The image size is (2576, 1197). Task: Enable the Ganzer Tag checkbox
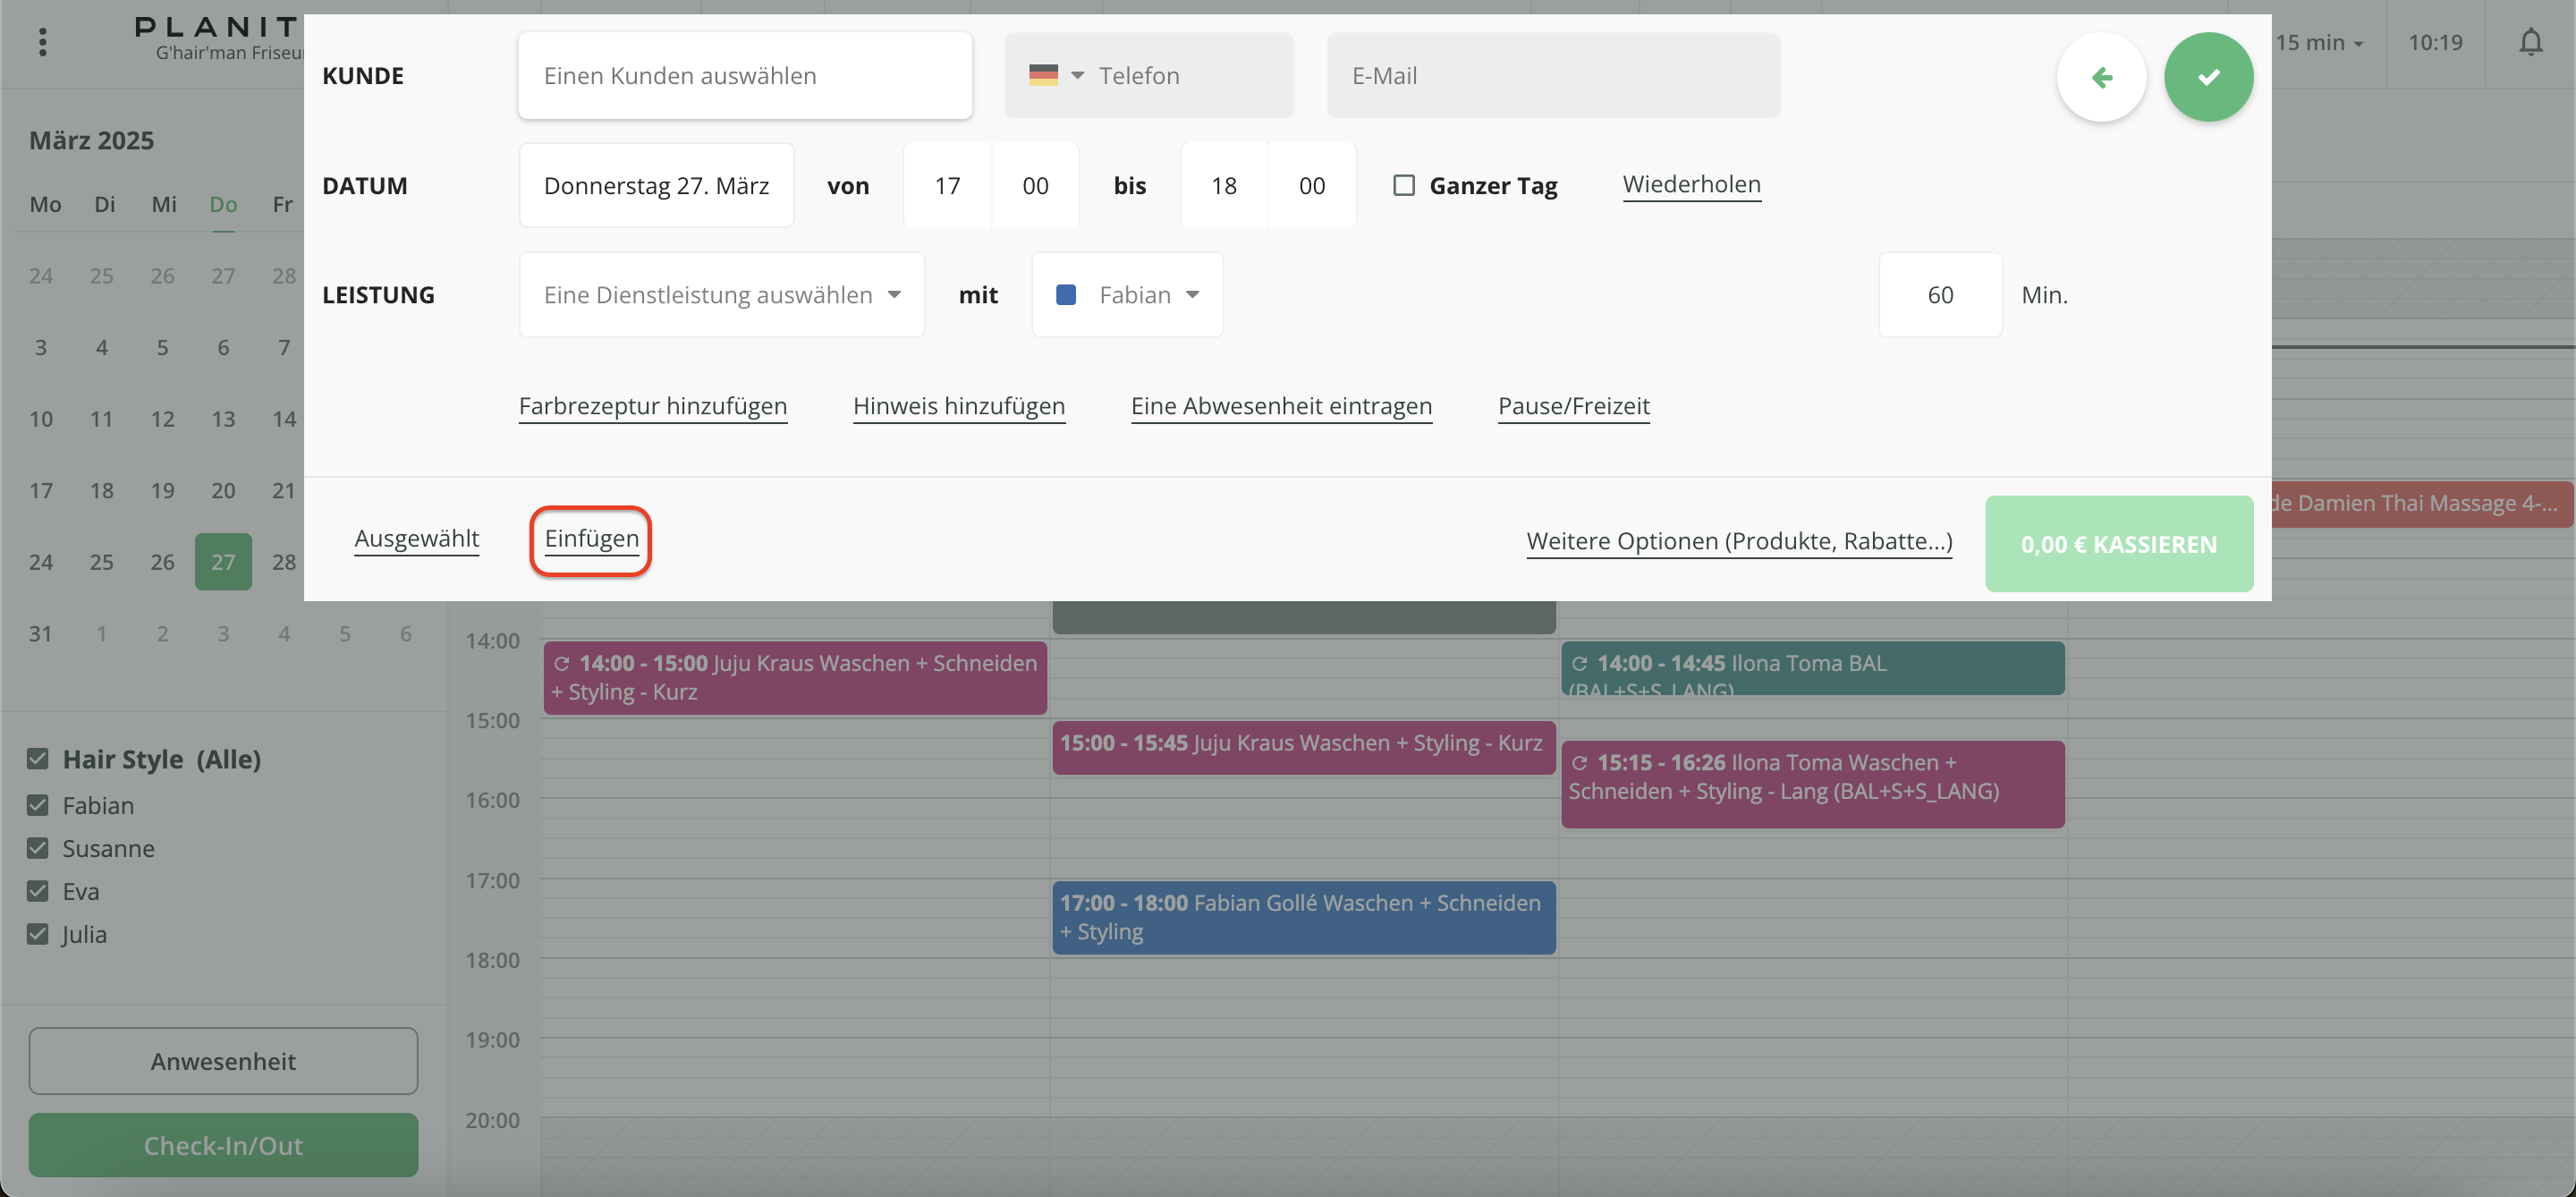[1404, 186]
